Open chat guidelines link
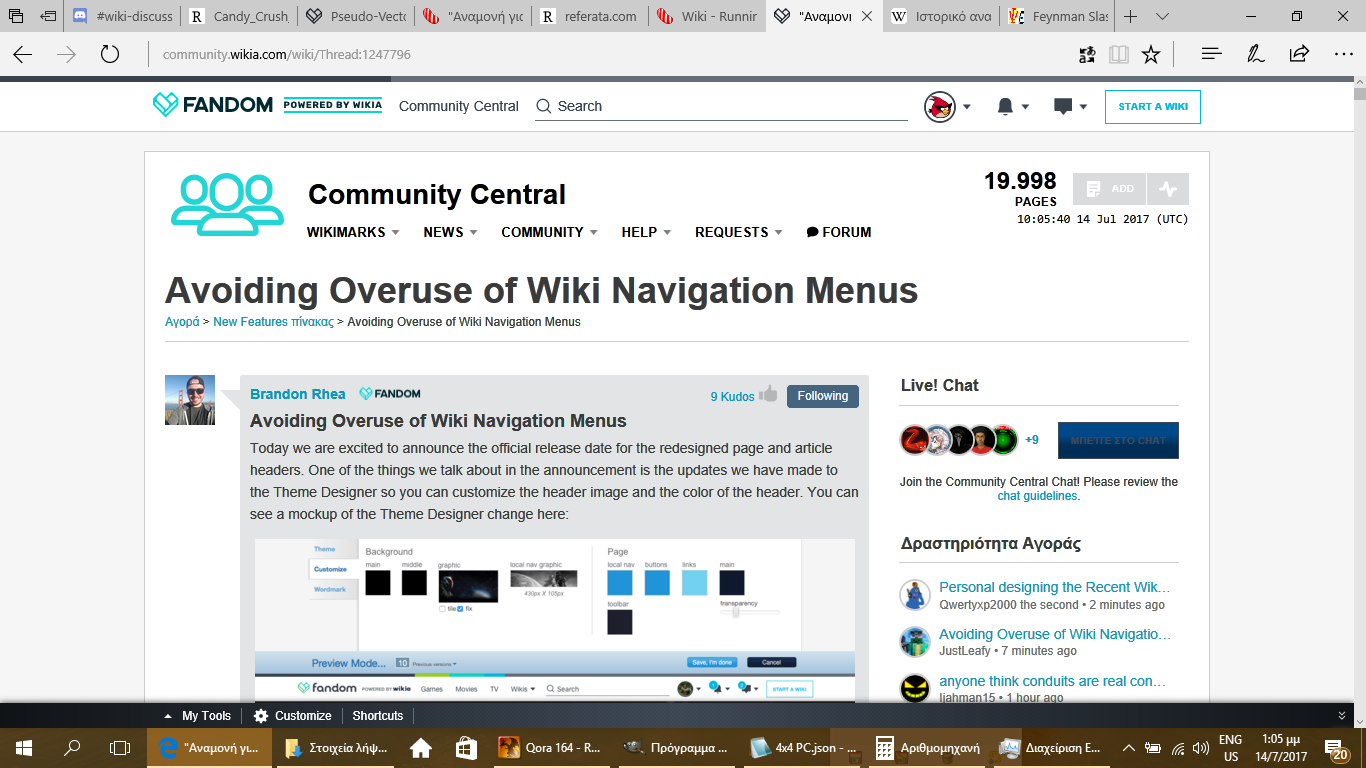 pyautogui.click(x=1037, y=496)
